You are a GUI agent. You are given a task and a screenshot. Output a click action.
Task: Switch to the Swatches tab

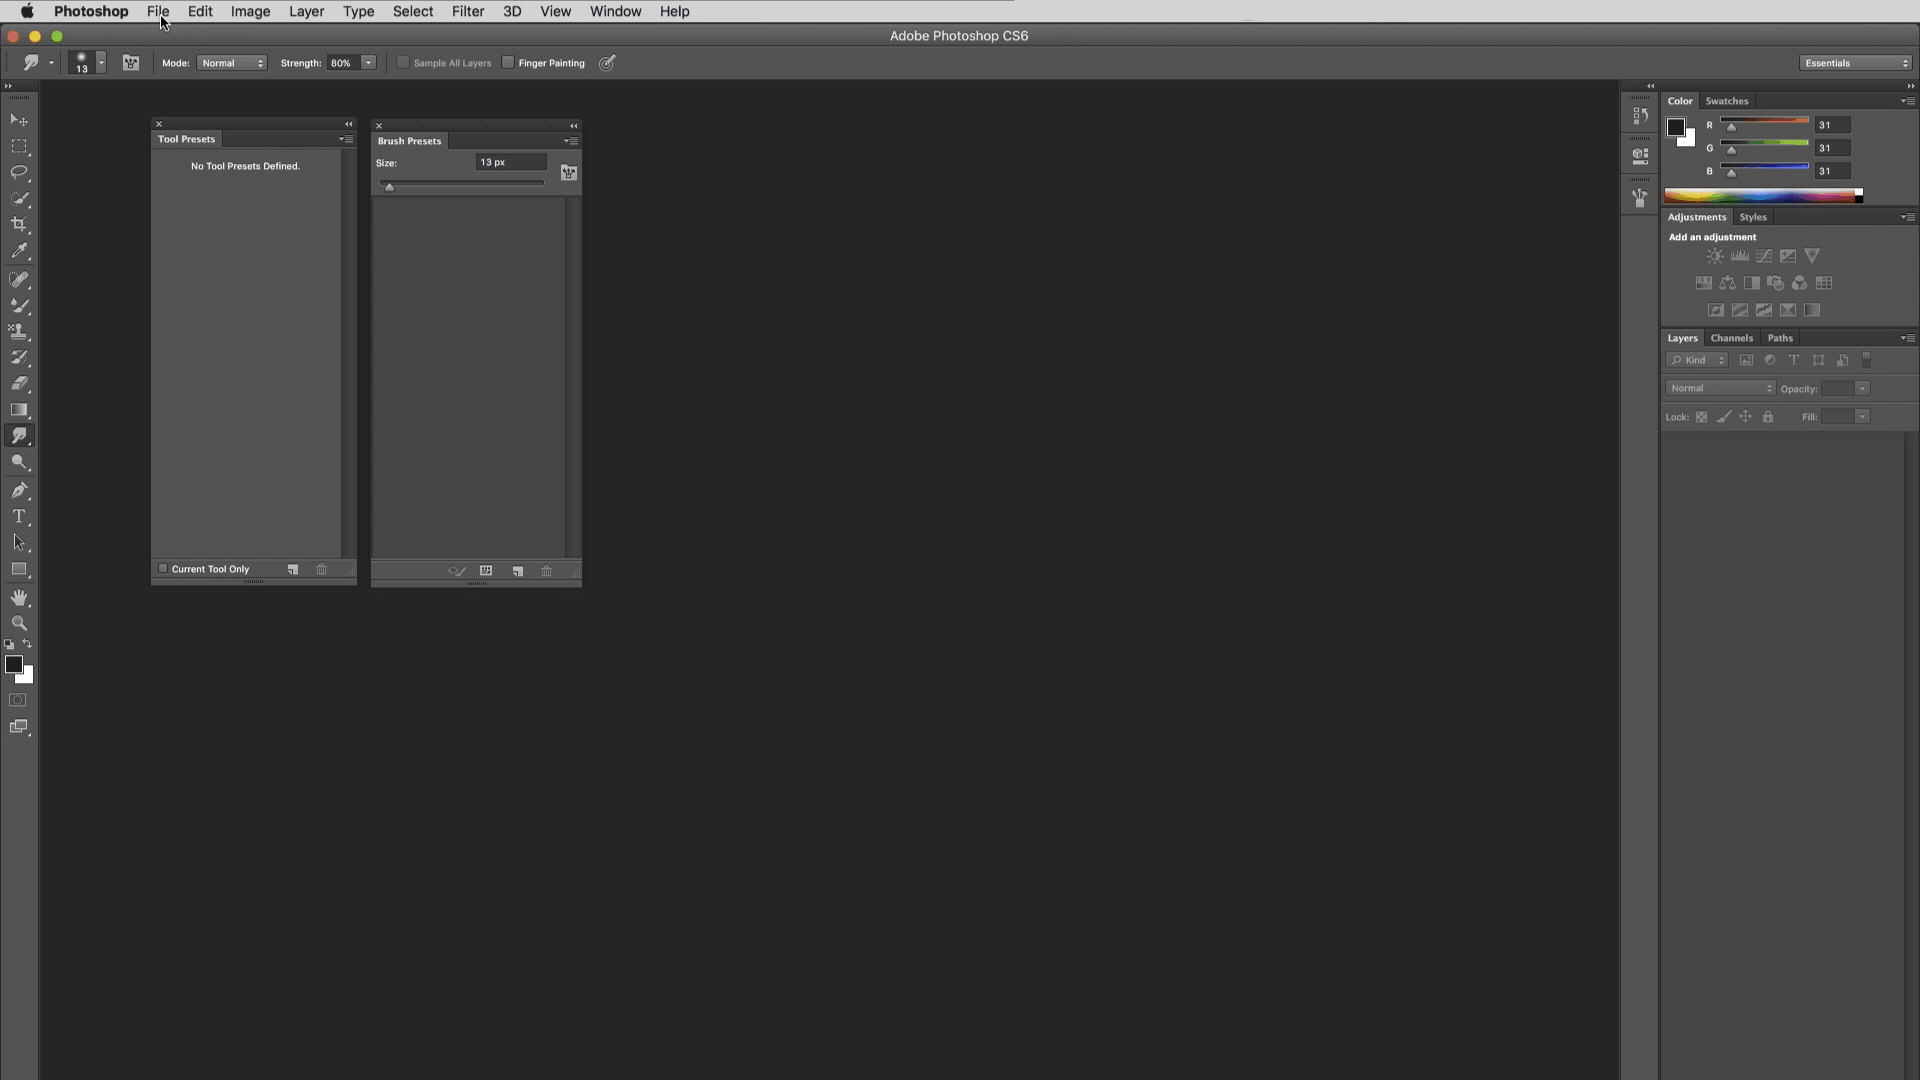click(x=1726, y=101)
